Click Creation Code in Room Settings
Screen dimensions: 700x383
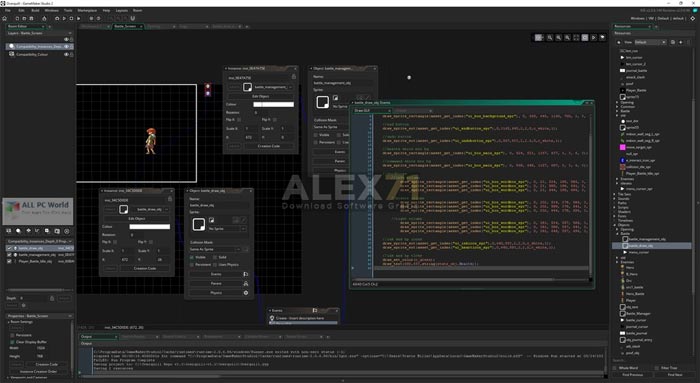[46, 365]
